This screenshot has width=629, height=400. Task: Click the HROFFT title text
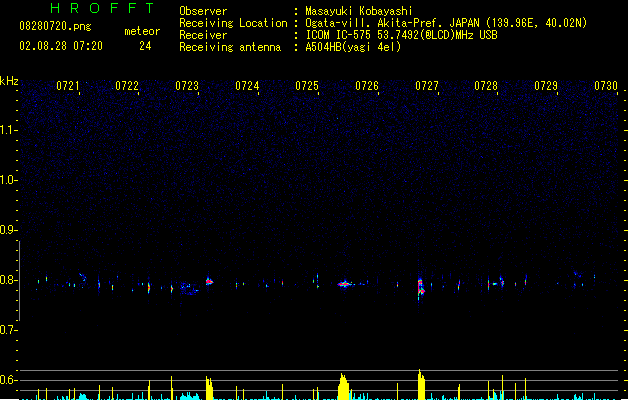[x=102, y=8]
